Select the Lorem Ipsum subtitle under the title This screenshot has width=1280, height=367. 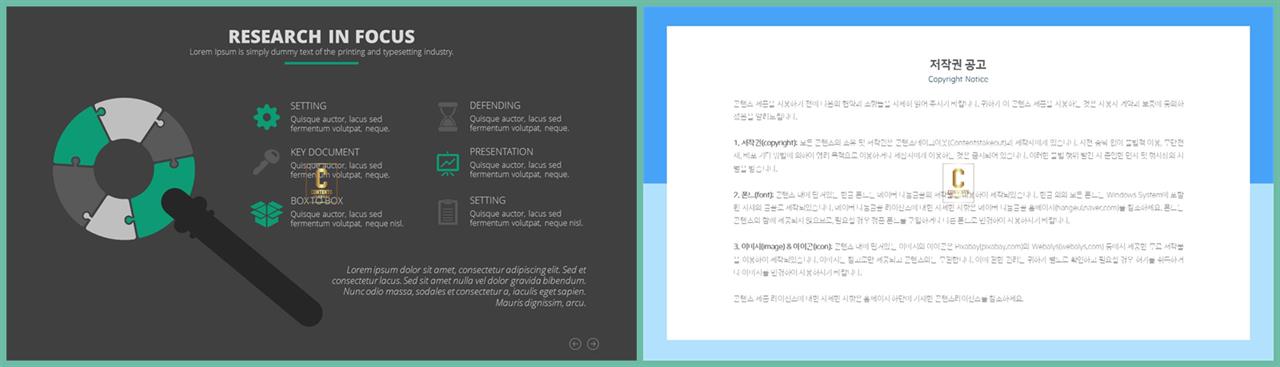(x=321, y=52)
